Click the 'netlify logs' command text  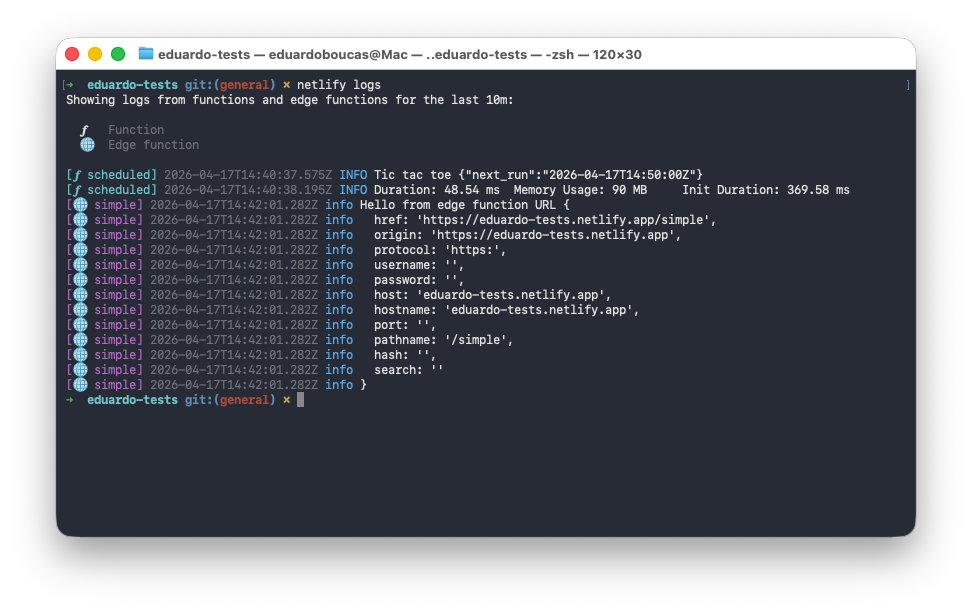click(x=338, y=85)
